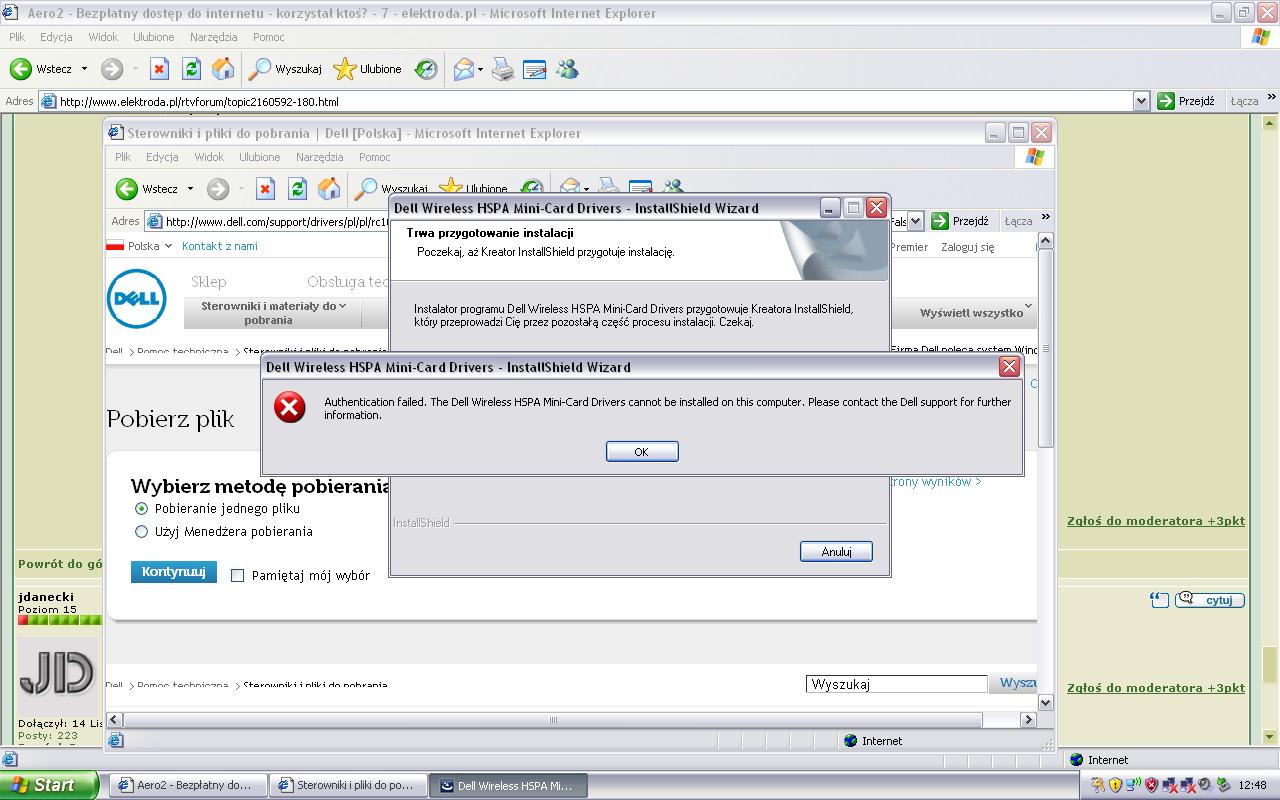Open Pomoc menu in outer IE window

(x=269, y=37)
